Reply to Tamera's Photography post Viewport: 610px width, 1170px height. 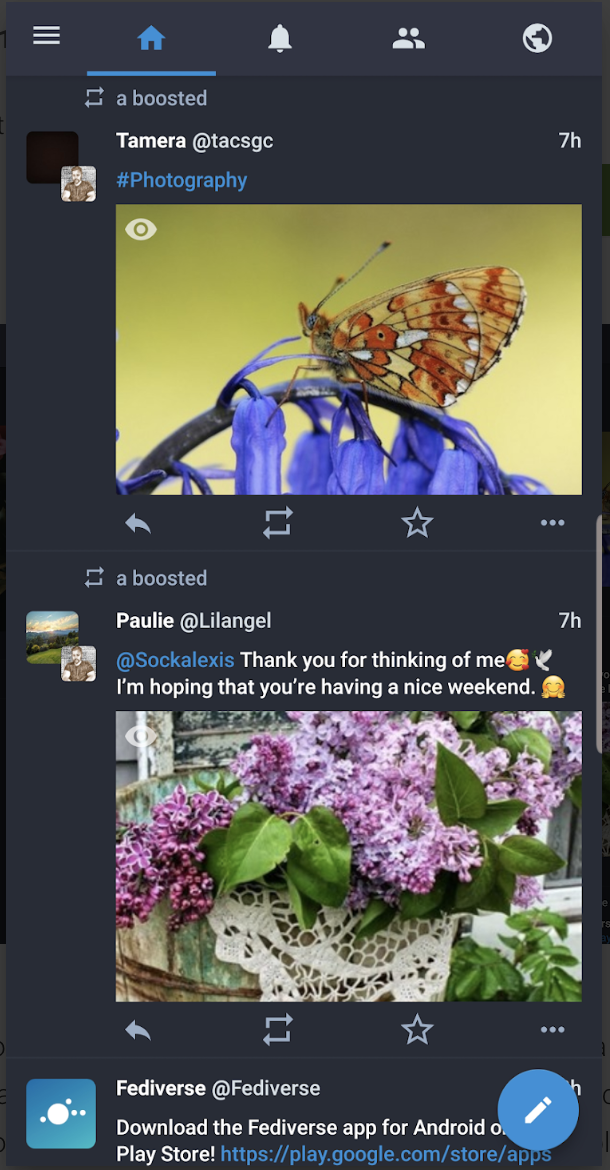point(138,523)
